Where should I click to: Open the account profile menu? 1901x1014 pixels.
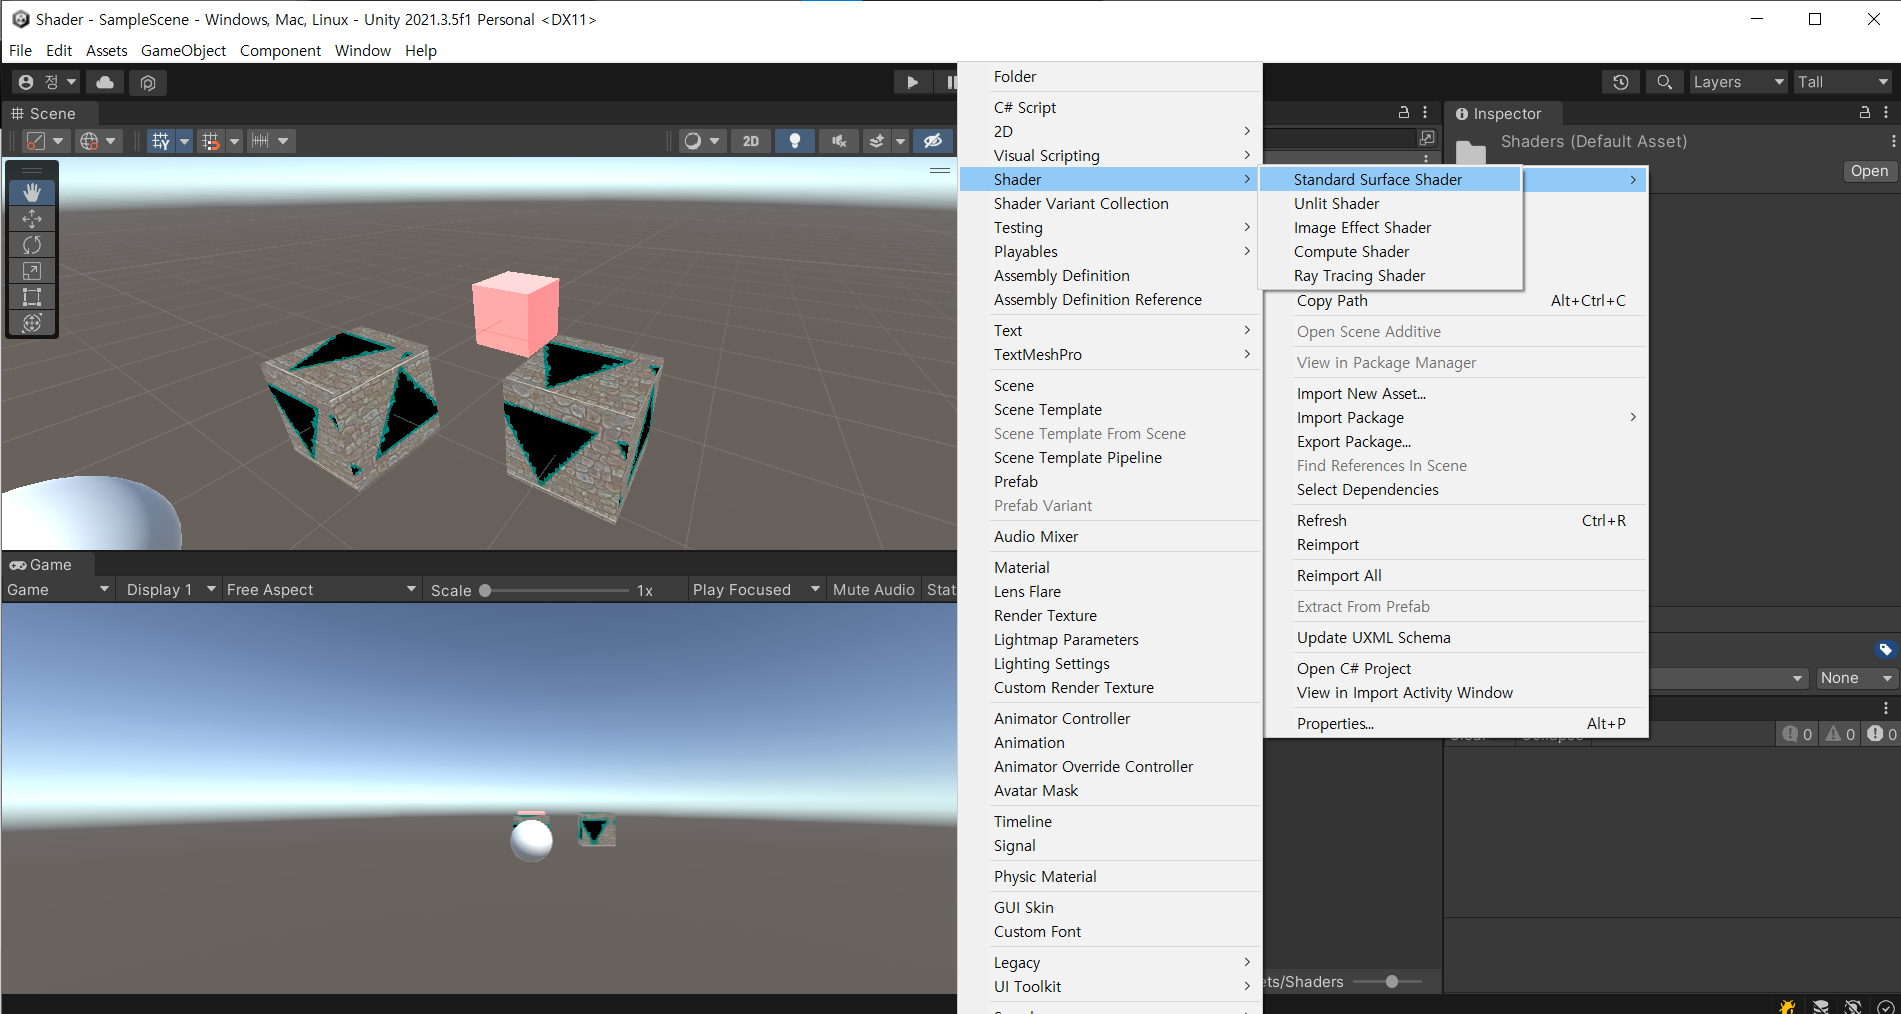(x=47, y=82)
